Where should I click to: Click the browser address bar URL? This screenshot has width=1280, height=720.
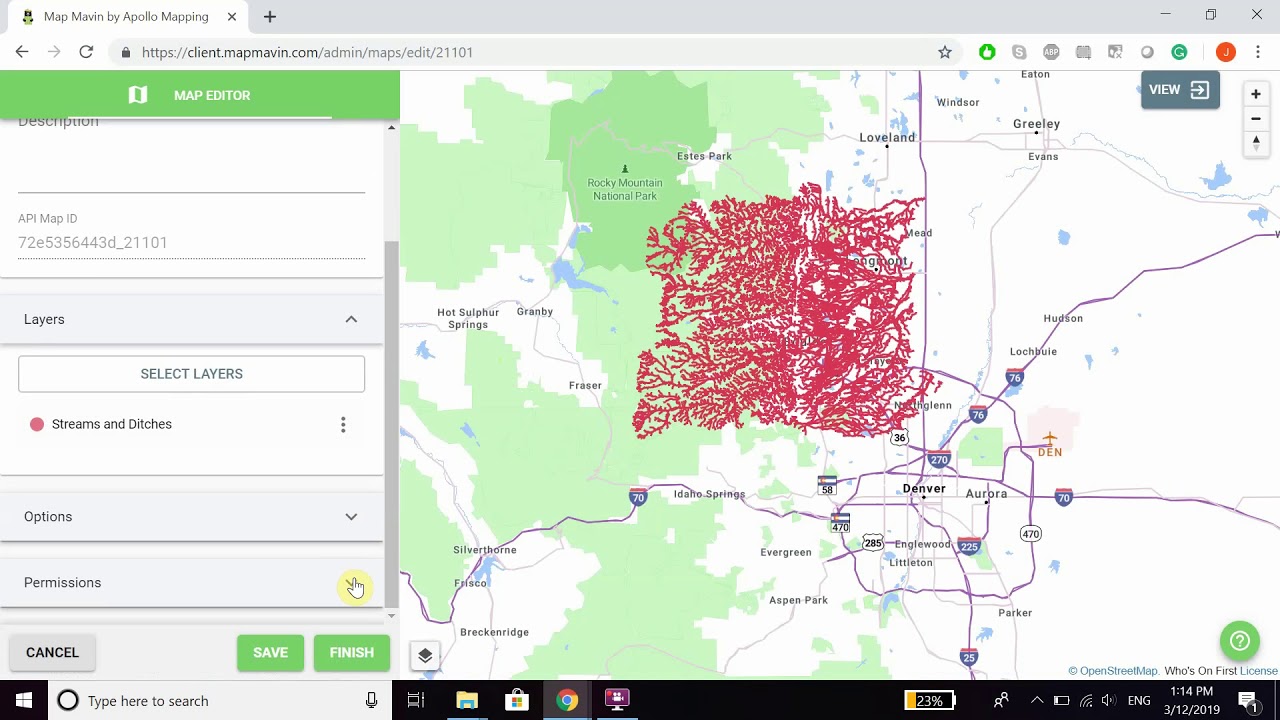click(307, 52)
